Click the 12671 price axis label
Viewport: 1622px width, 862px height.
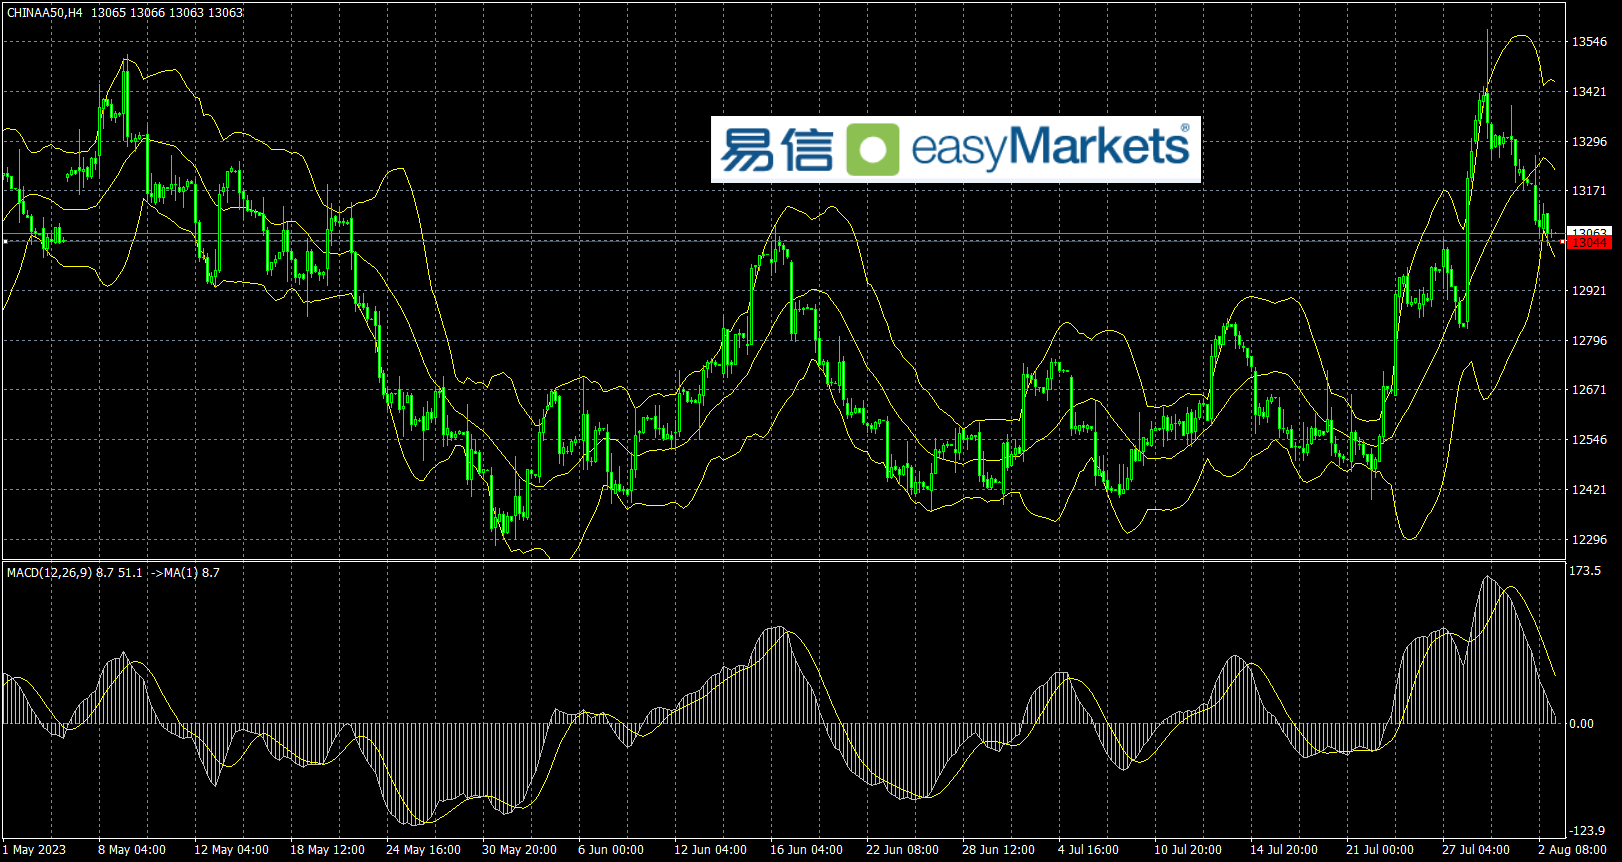1589,390
